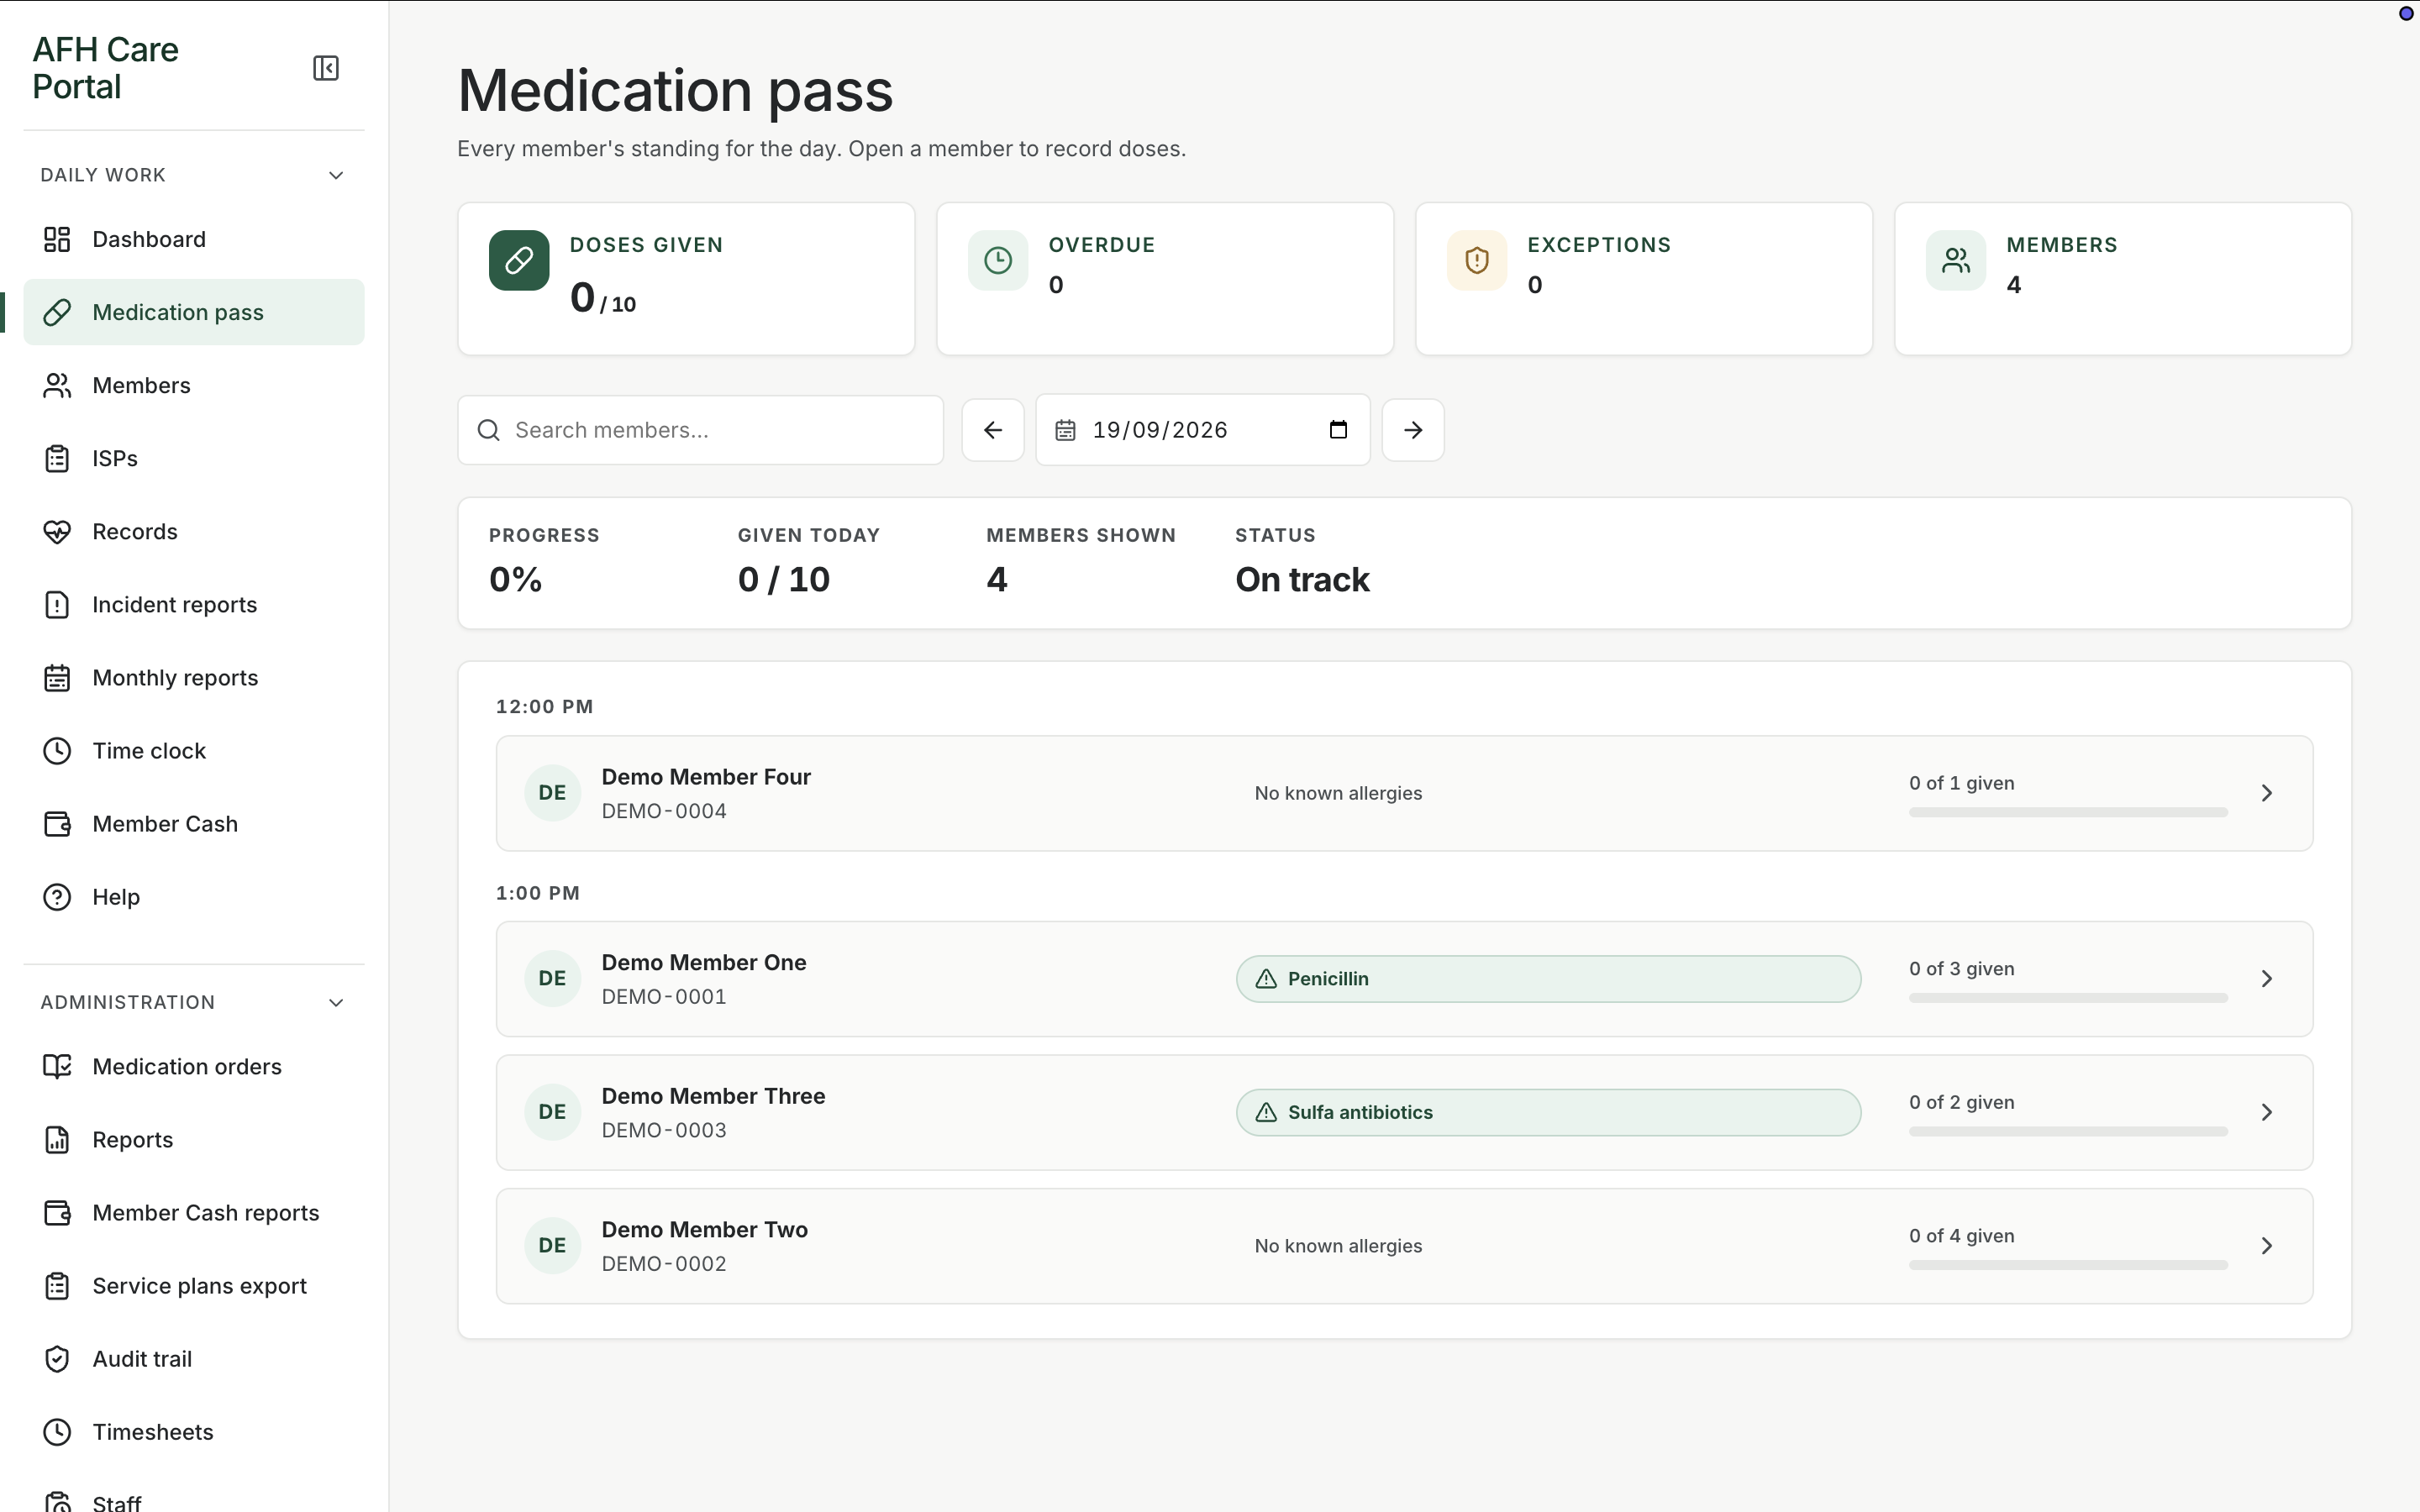This screenshot has height=1512, width=2420.
Task: Click the Members card people icon
Action: [x=1956, y=260]
